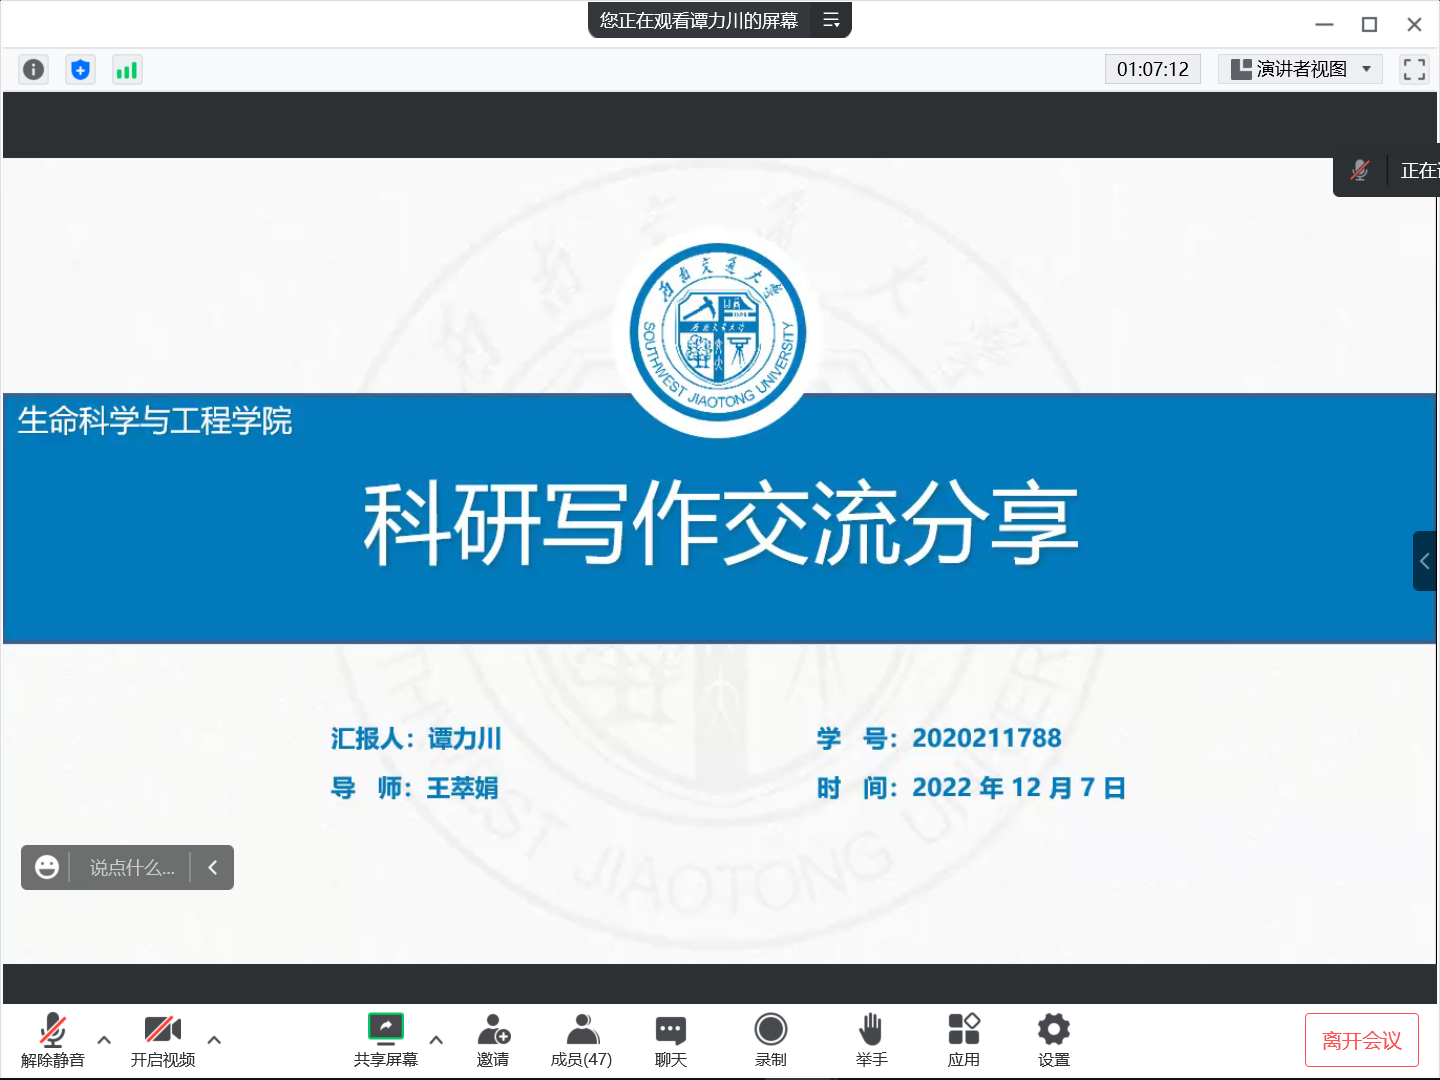Open the 聊天 chat panel
This screenshot has height=1080, width=1440.
click(x=670, y=1040)
